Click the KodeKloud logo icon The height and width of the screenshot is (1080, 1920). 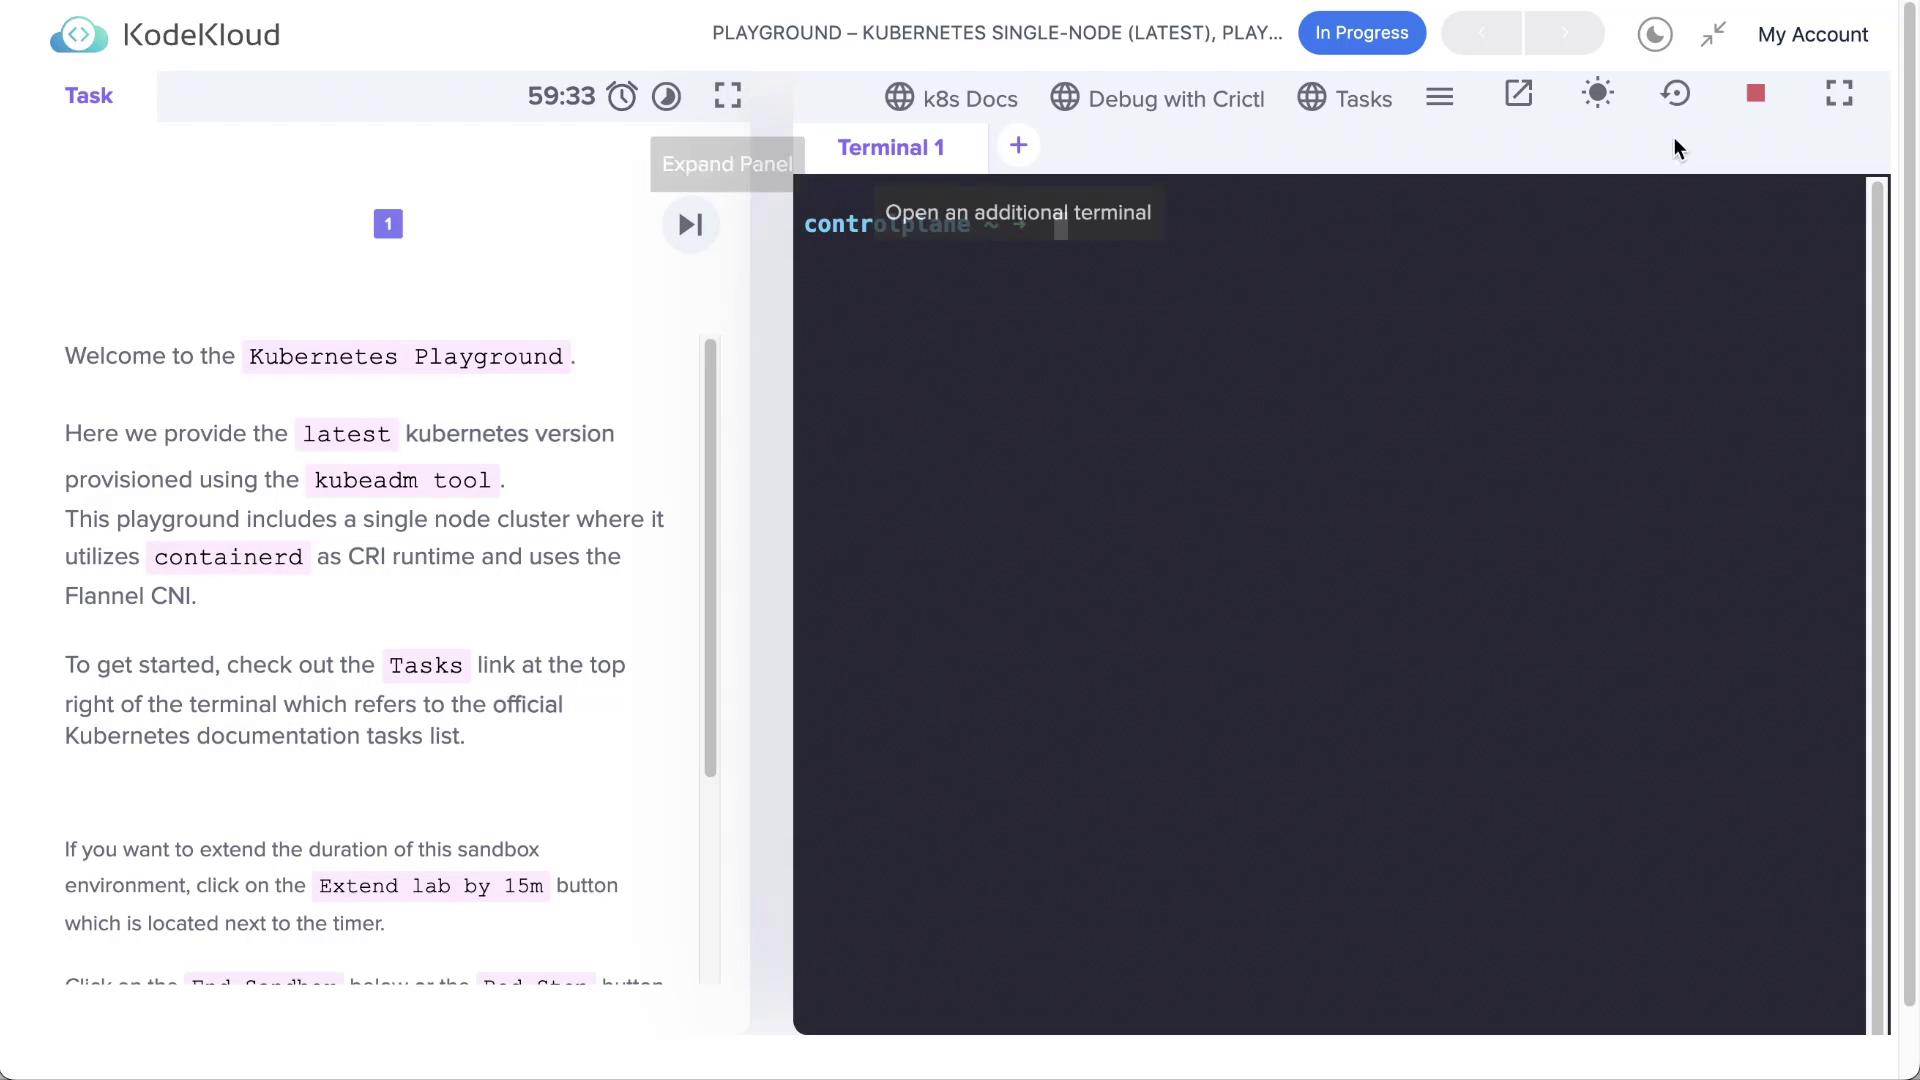click(x=79, y=35)
